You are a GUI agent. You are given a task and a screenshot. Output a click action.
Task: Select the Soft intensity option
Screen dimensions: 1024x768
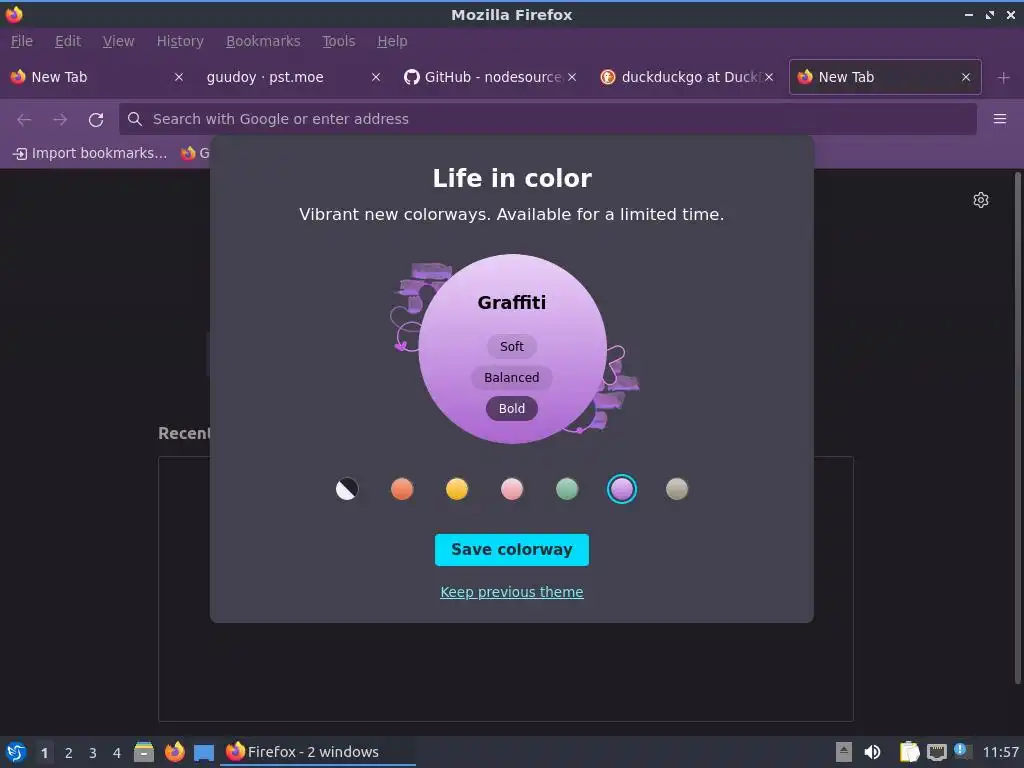point(511,347)
